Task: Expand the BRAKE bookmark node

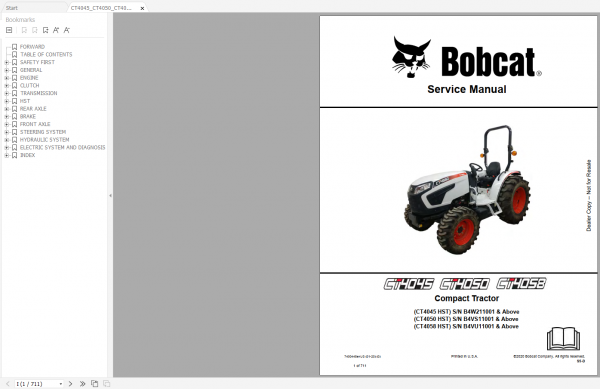Action: coord(7,116)
